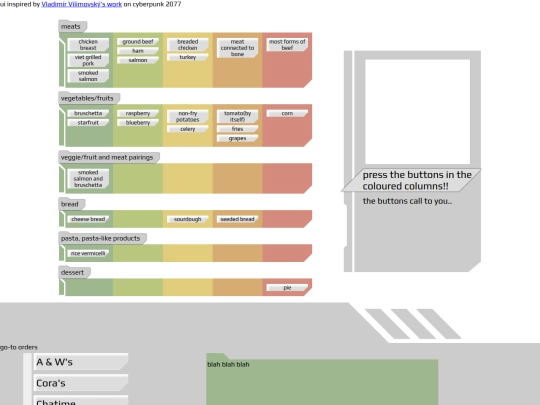
Task: Click the grapes button
Action: 237,138
